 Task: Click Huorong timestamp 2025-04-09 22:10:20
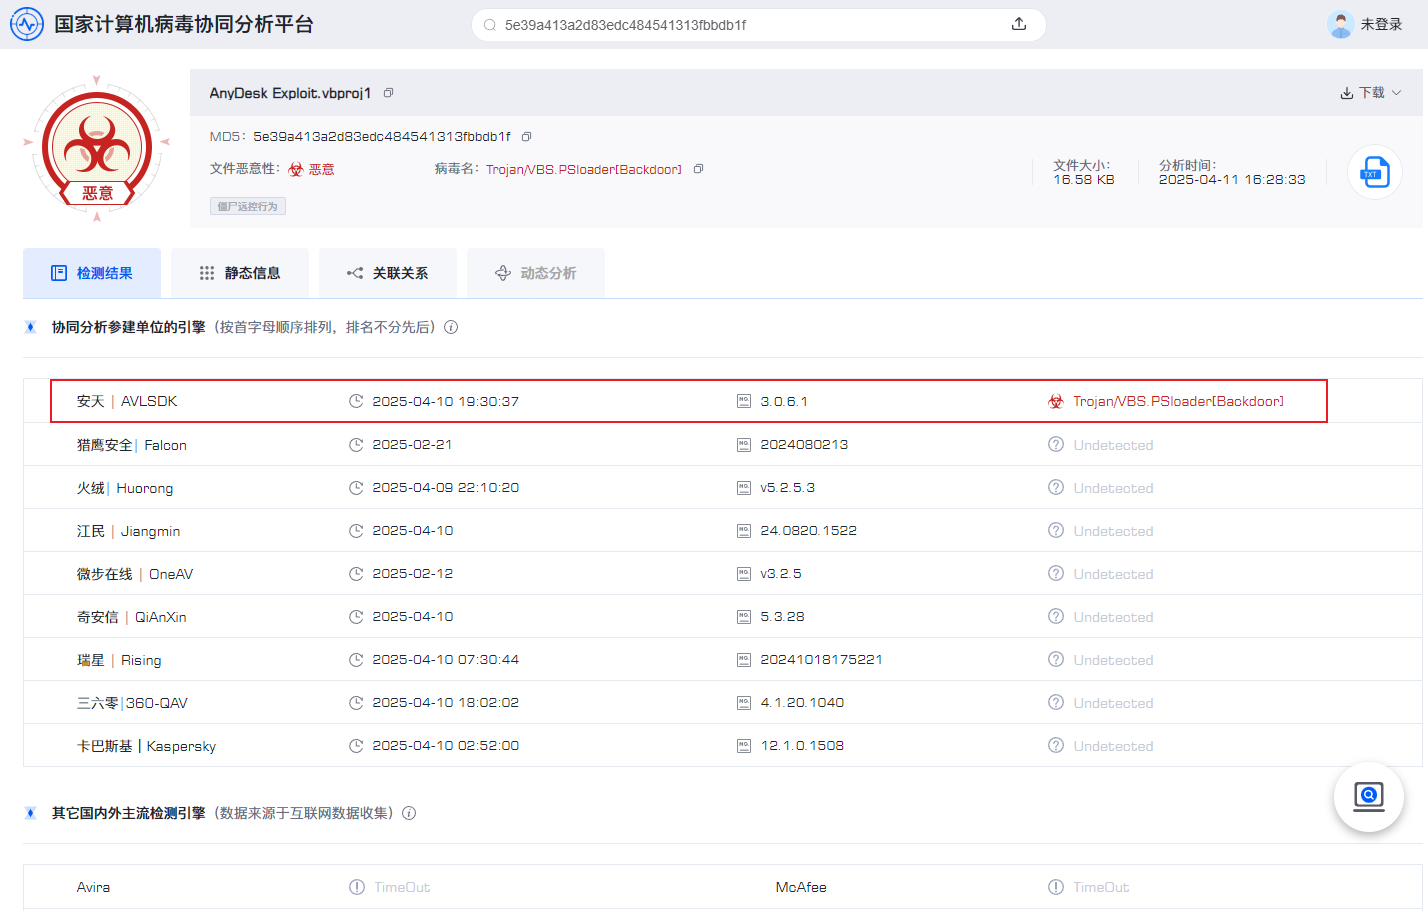(446, 488)
